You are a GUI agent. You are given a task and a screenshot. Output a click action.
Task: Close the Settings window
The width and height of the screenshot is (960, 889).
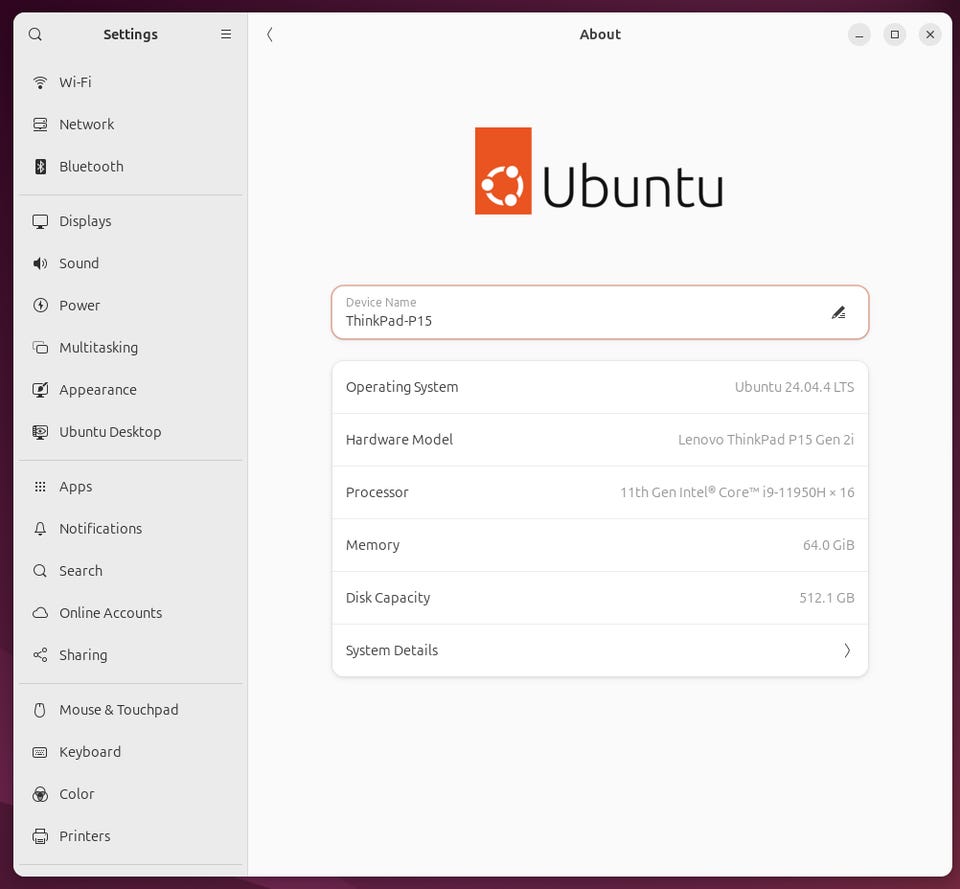click(x=930, y=35)
